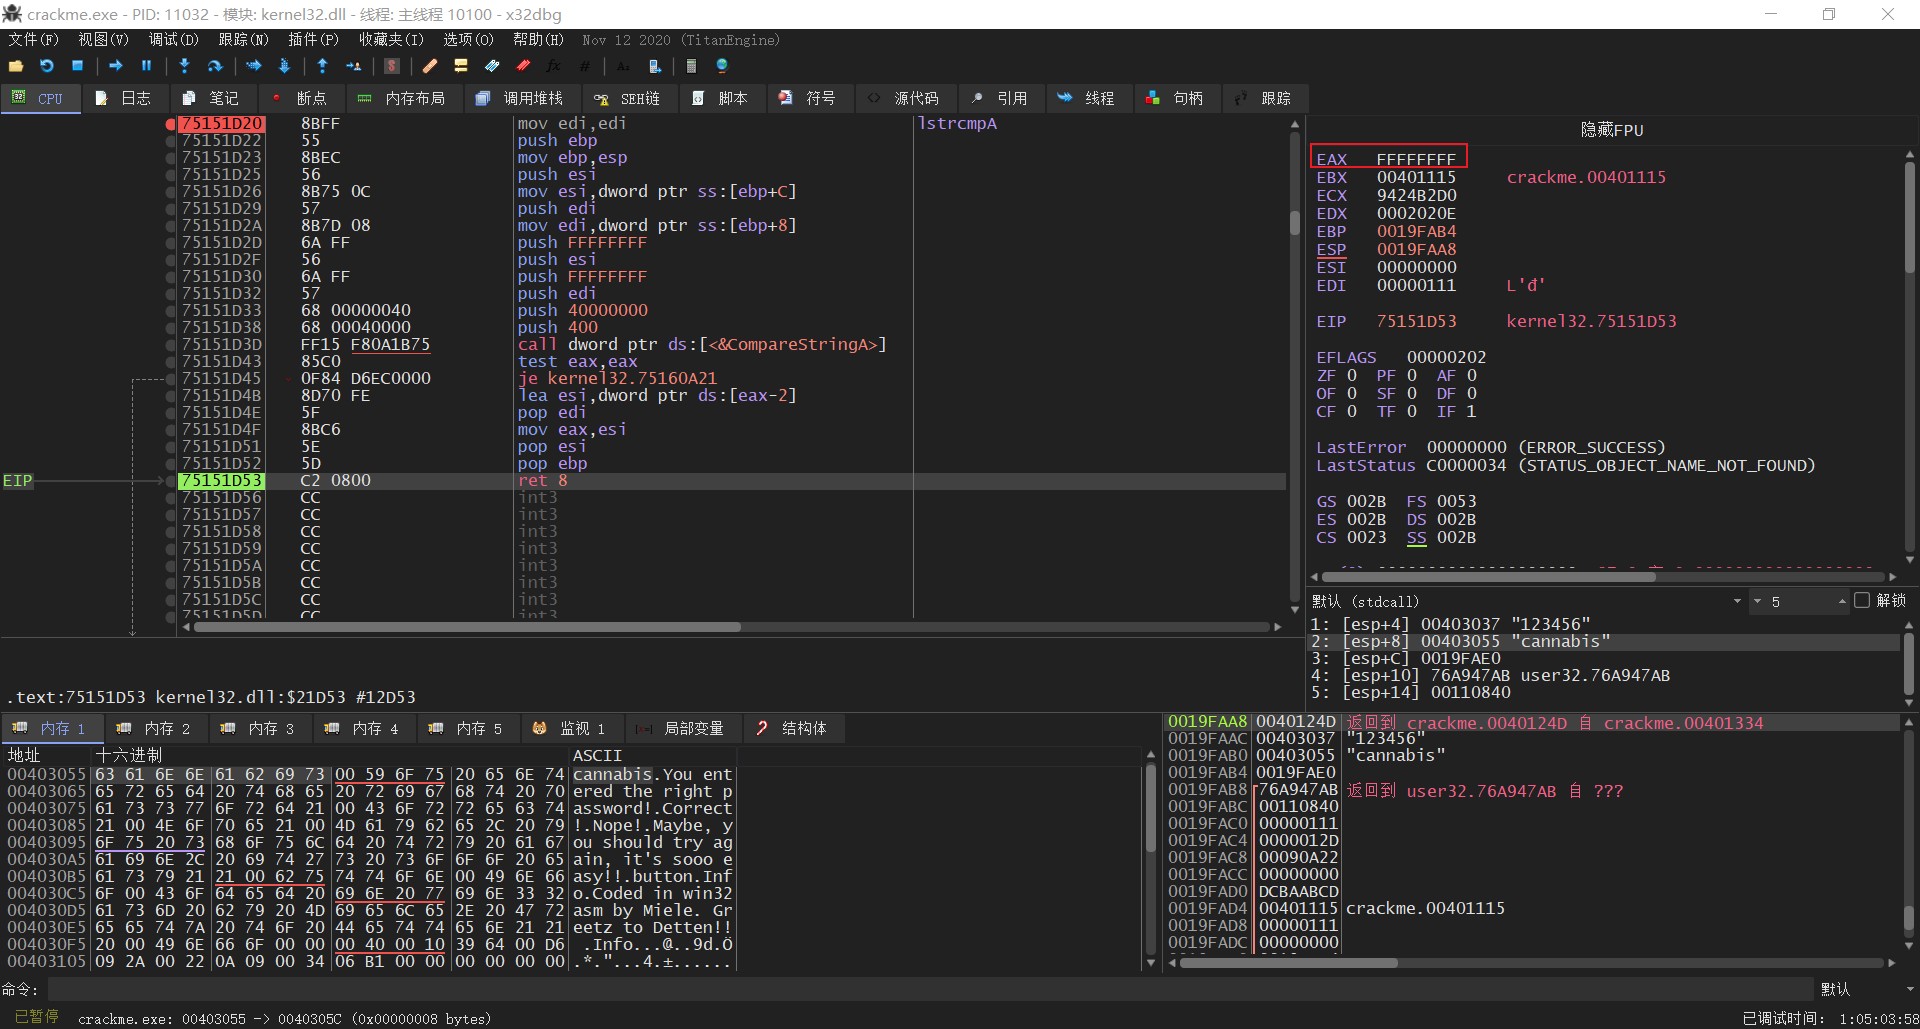Image resolution: width=1920 pixels, height=1029 pixels.
Task: Click the Step into toolbar icon
Action: (184, 66)
